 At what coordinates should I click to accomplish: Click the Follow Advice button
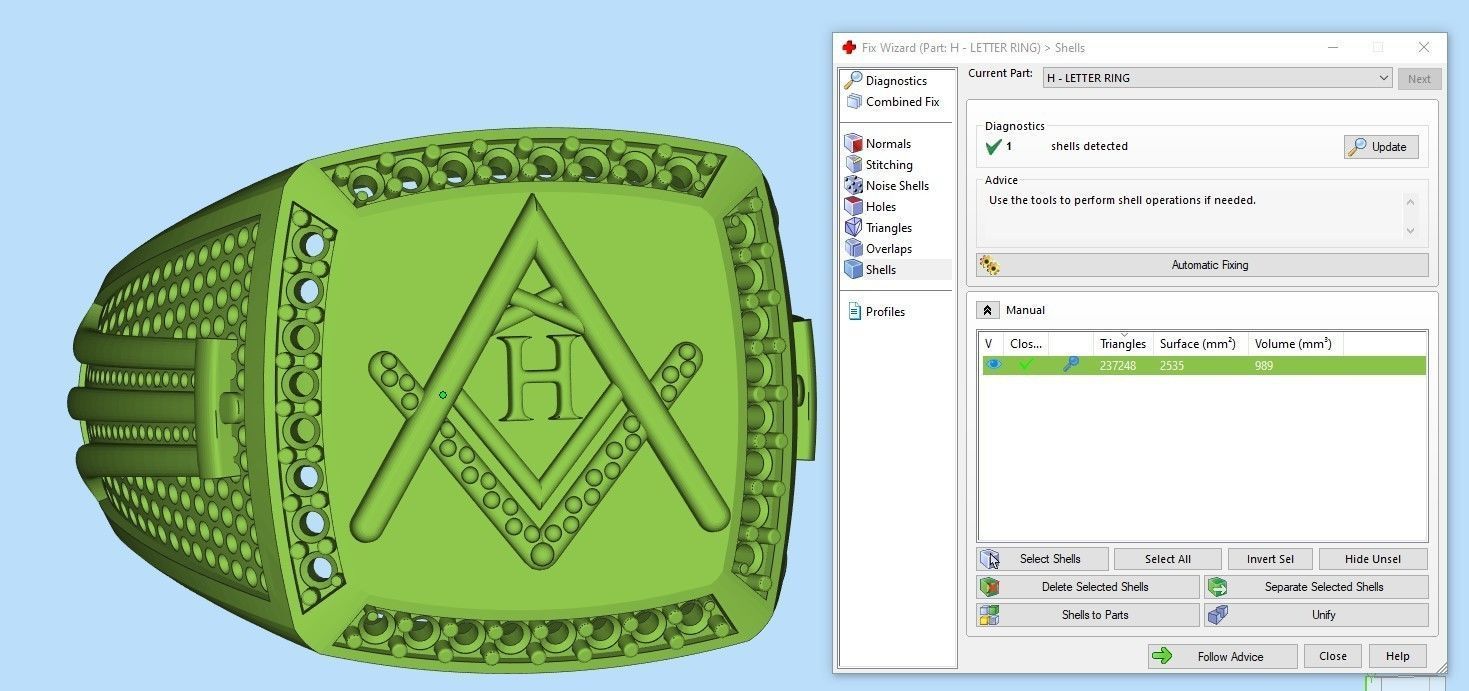[x=1222, y=656]
